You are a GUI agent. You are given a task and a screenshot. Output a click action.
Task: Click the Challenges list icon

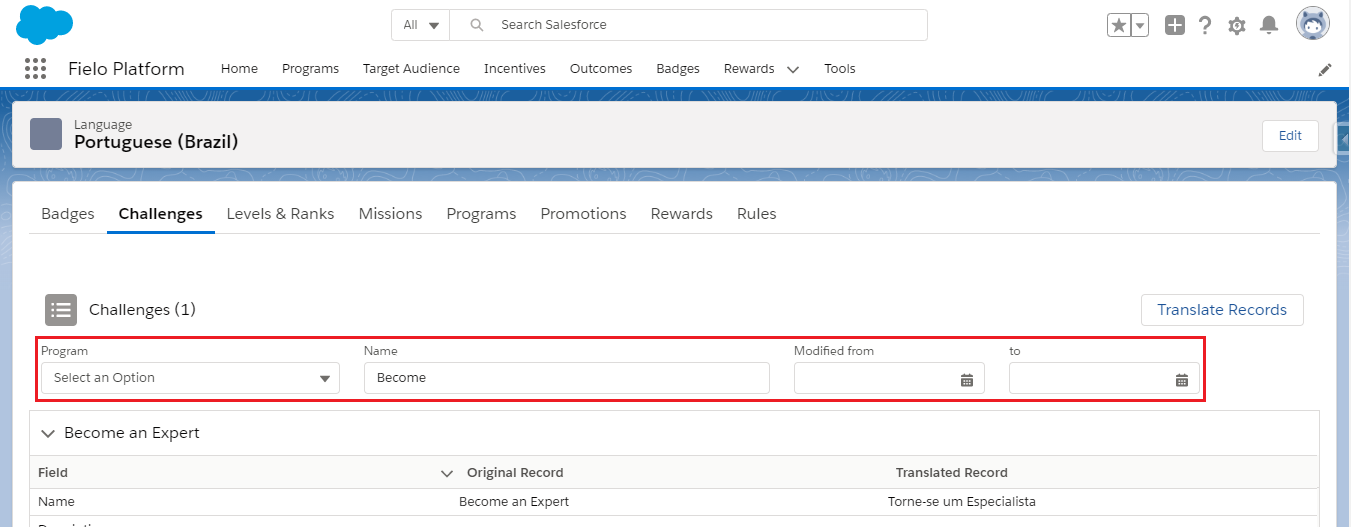(x=61, y=310)
